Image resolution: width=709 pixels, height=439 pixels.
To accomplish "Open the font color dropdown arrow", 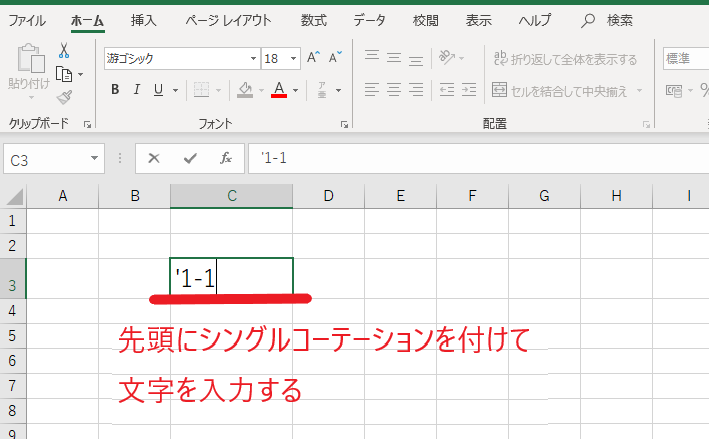I will click(x=295, y=90).
